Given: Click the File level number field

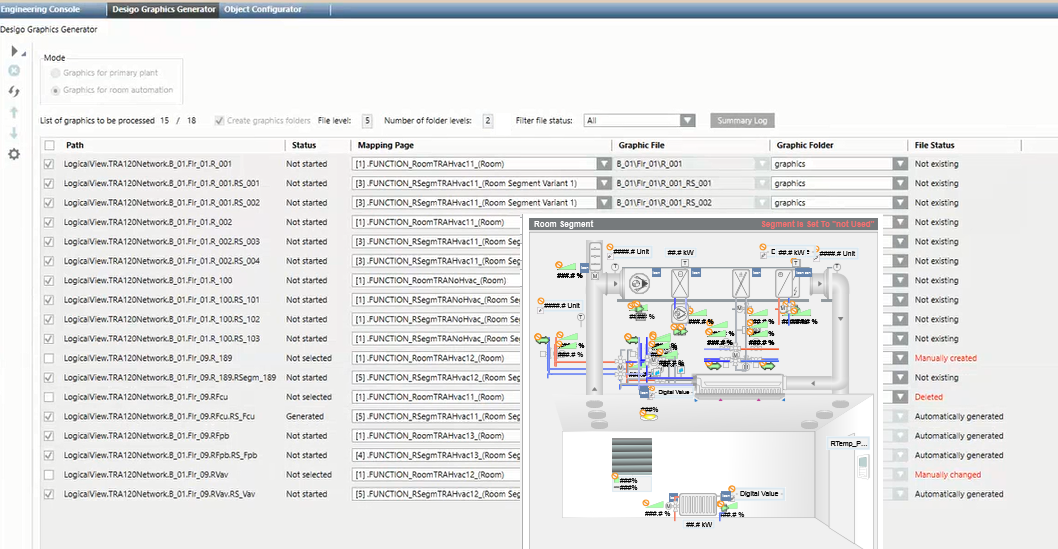Looking at the screenshot, I should 367,121.
